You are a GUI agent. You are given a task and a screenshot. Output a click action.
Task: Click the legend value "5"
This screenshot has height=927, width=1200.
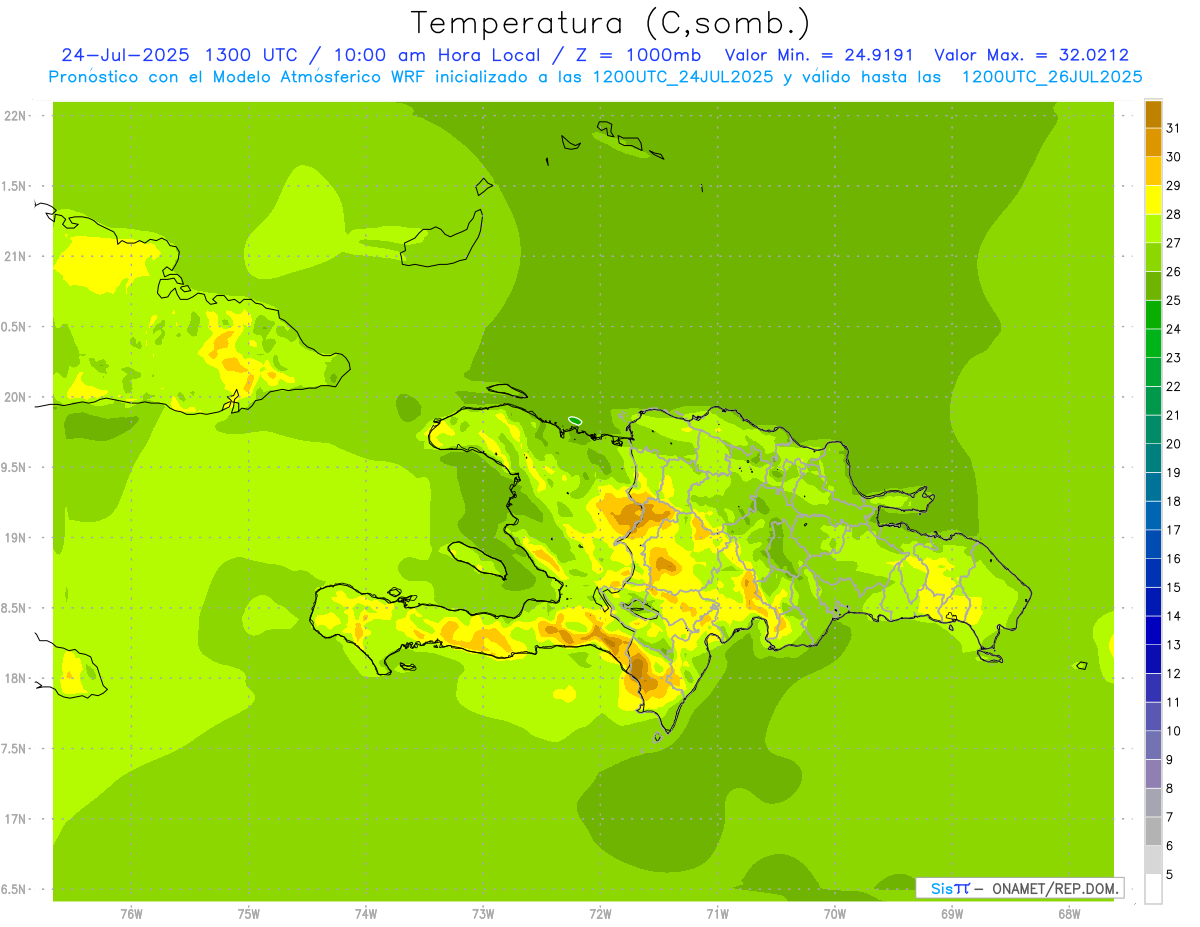pos(1170,875)
